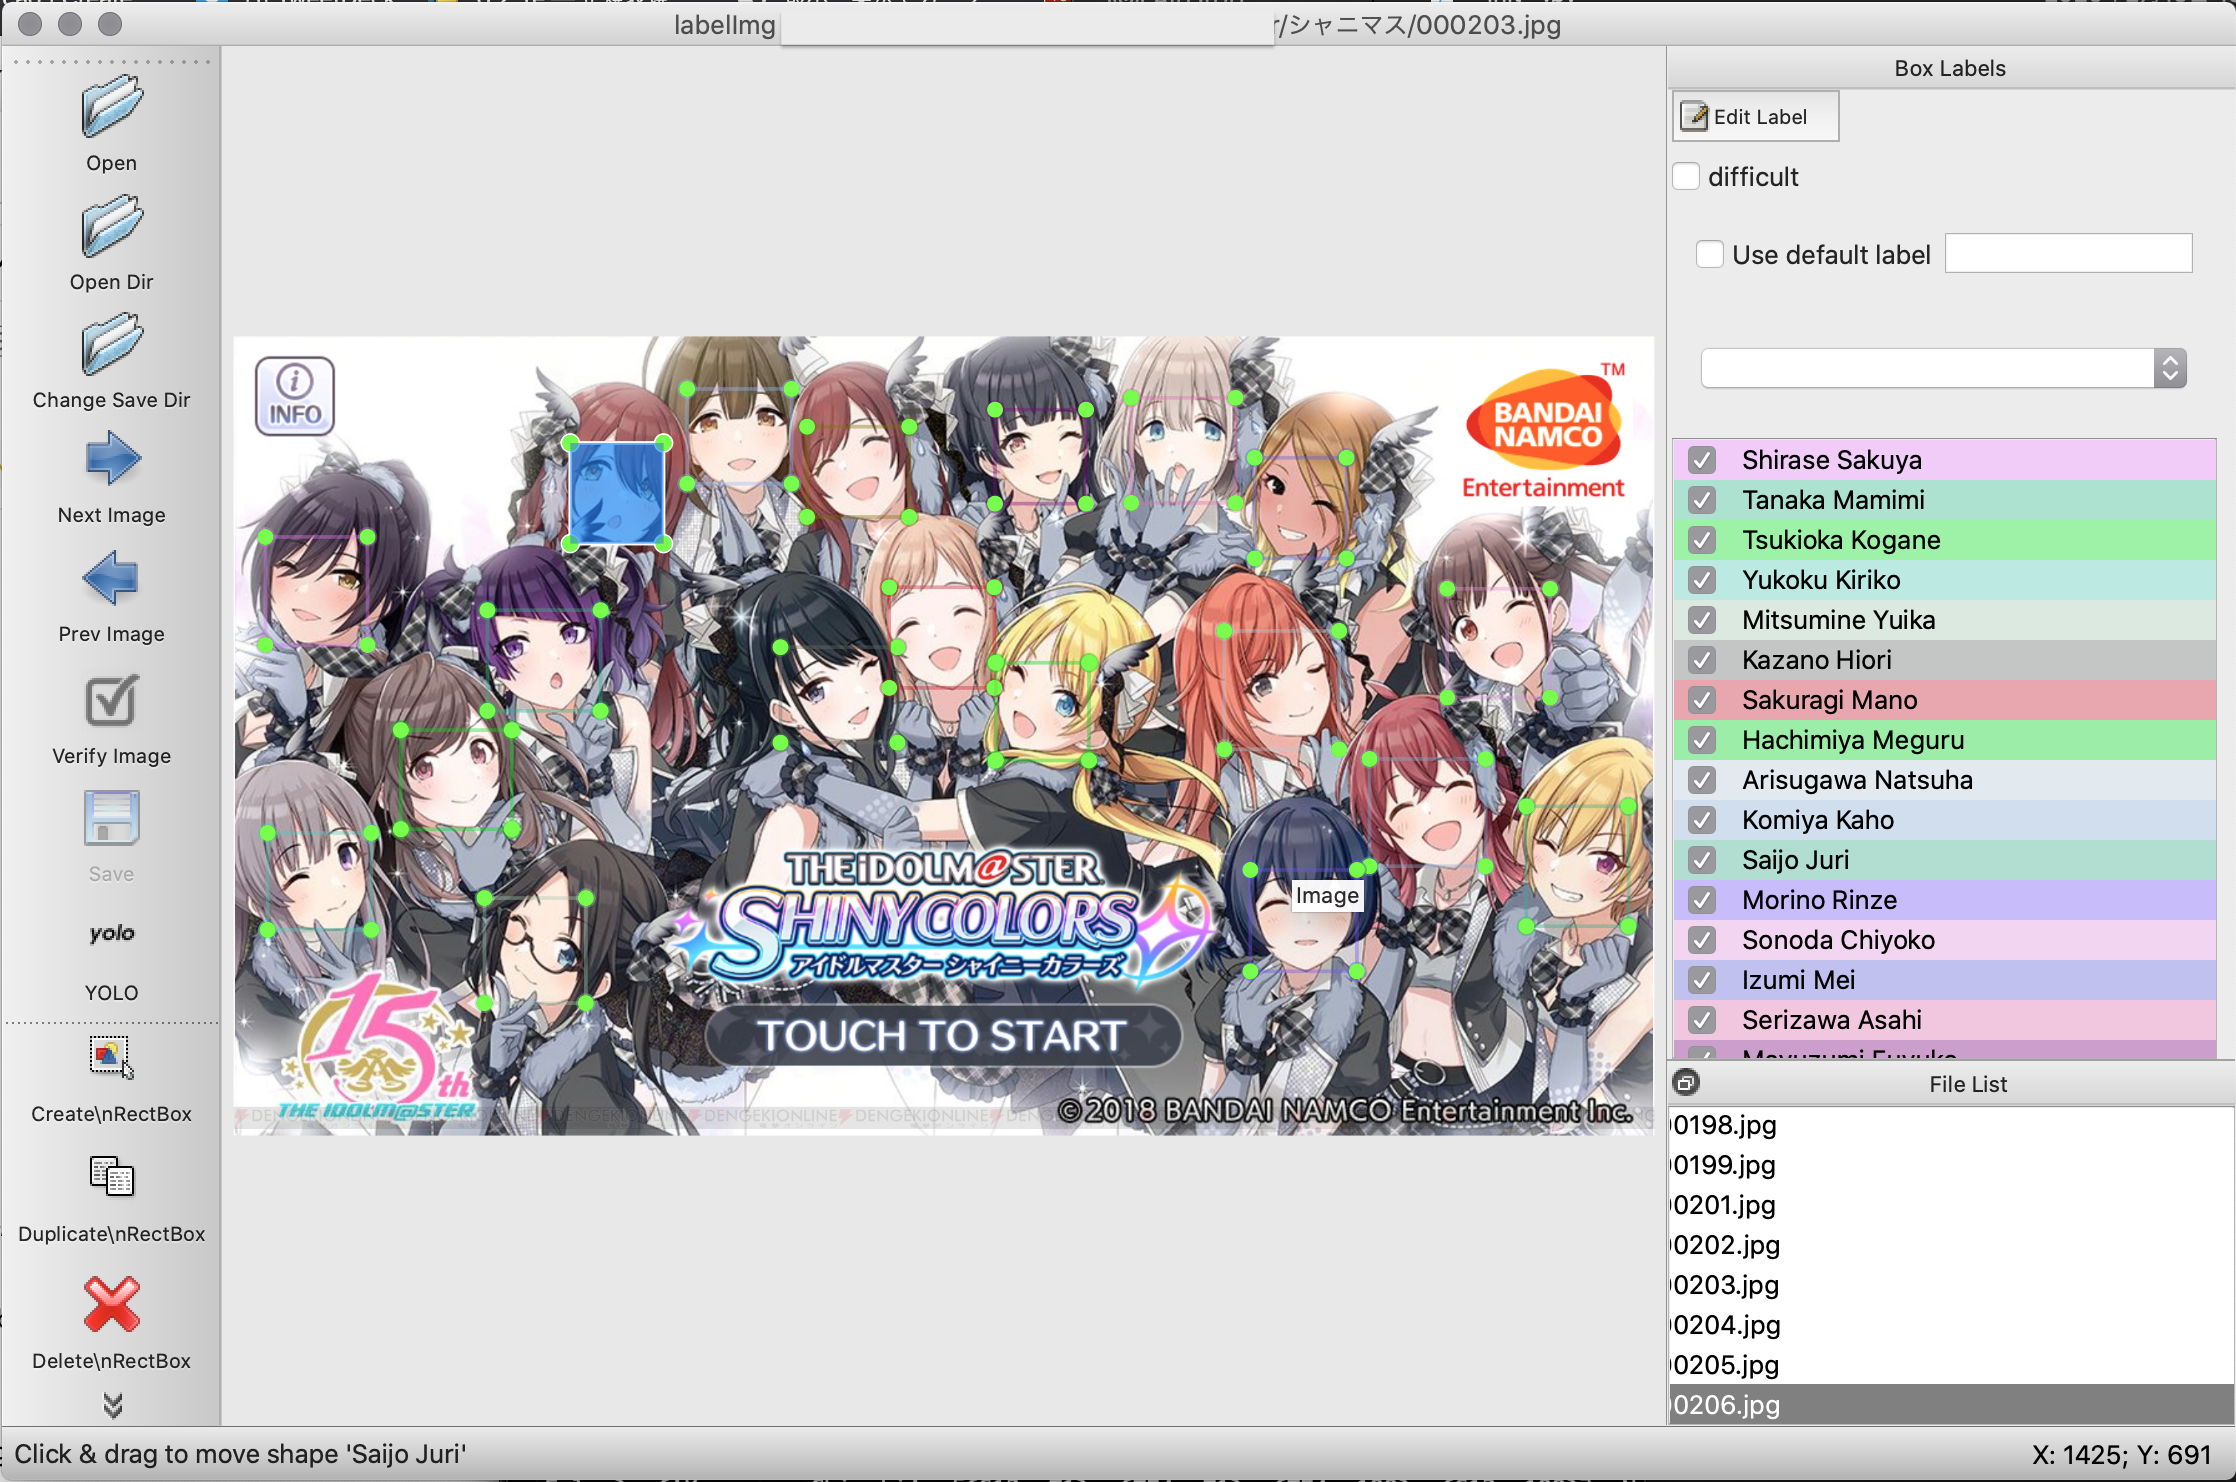Select the Create RectBox tool
2236x1482 pixels.
pyautogui.click(x=111, y=1058)
